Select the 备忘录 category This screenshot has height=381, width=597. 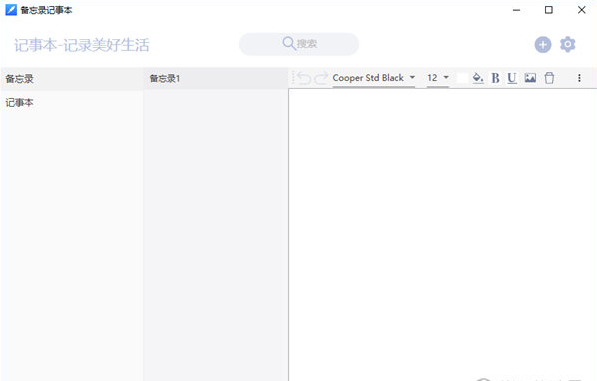click(72, 79)
